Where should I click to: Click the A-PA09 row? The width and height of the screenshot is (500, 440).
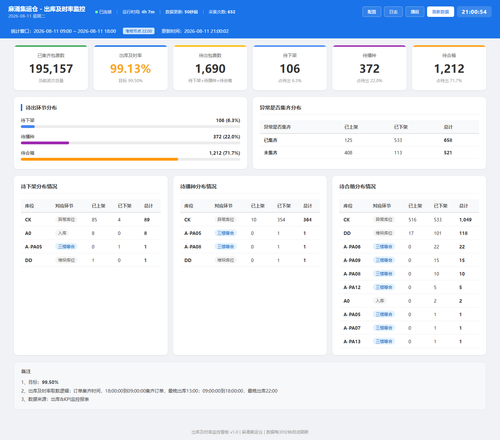coord(409,260)
